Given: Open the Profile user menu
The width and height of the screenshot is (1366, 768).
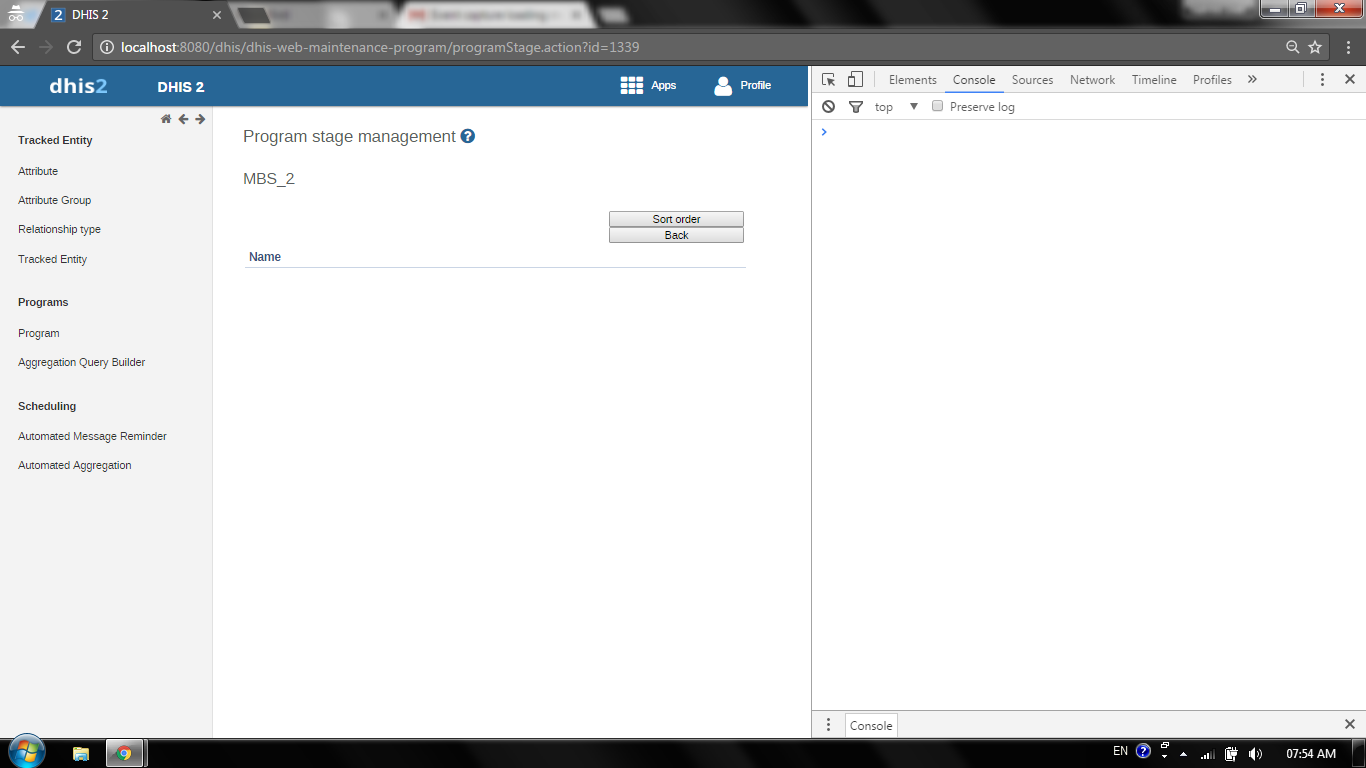Looking at the screenshot, I should click(742, 86).
